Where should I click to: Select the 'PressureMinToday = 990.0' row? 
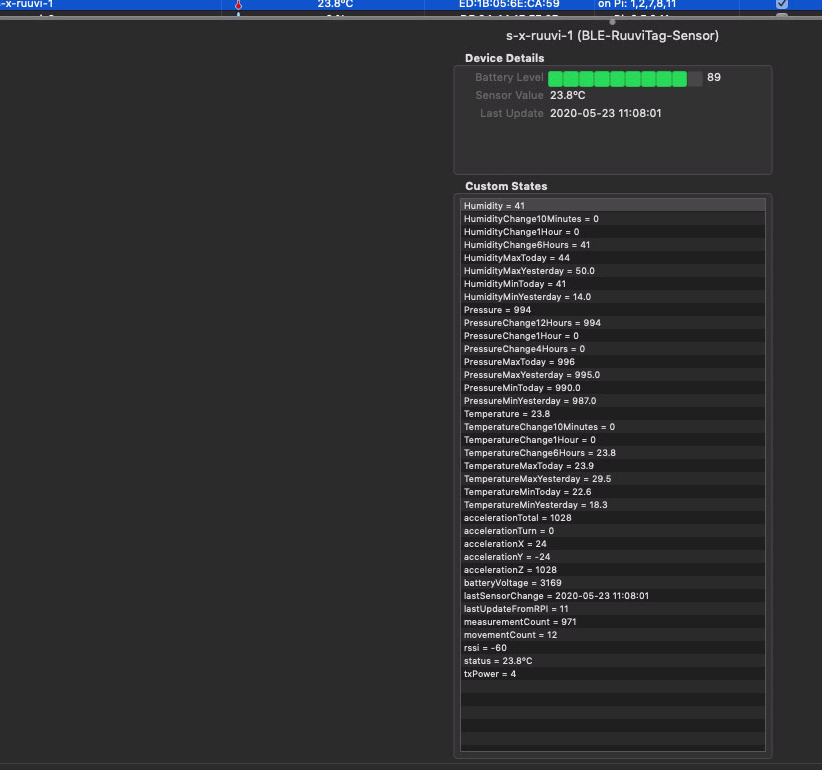[612, 388]
